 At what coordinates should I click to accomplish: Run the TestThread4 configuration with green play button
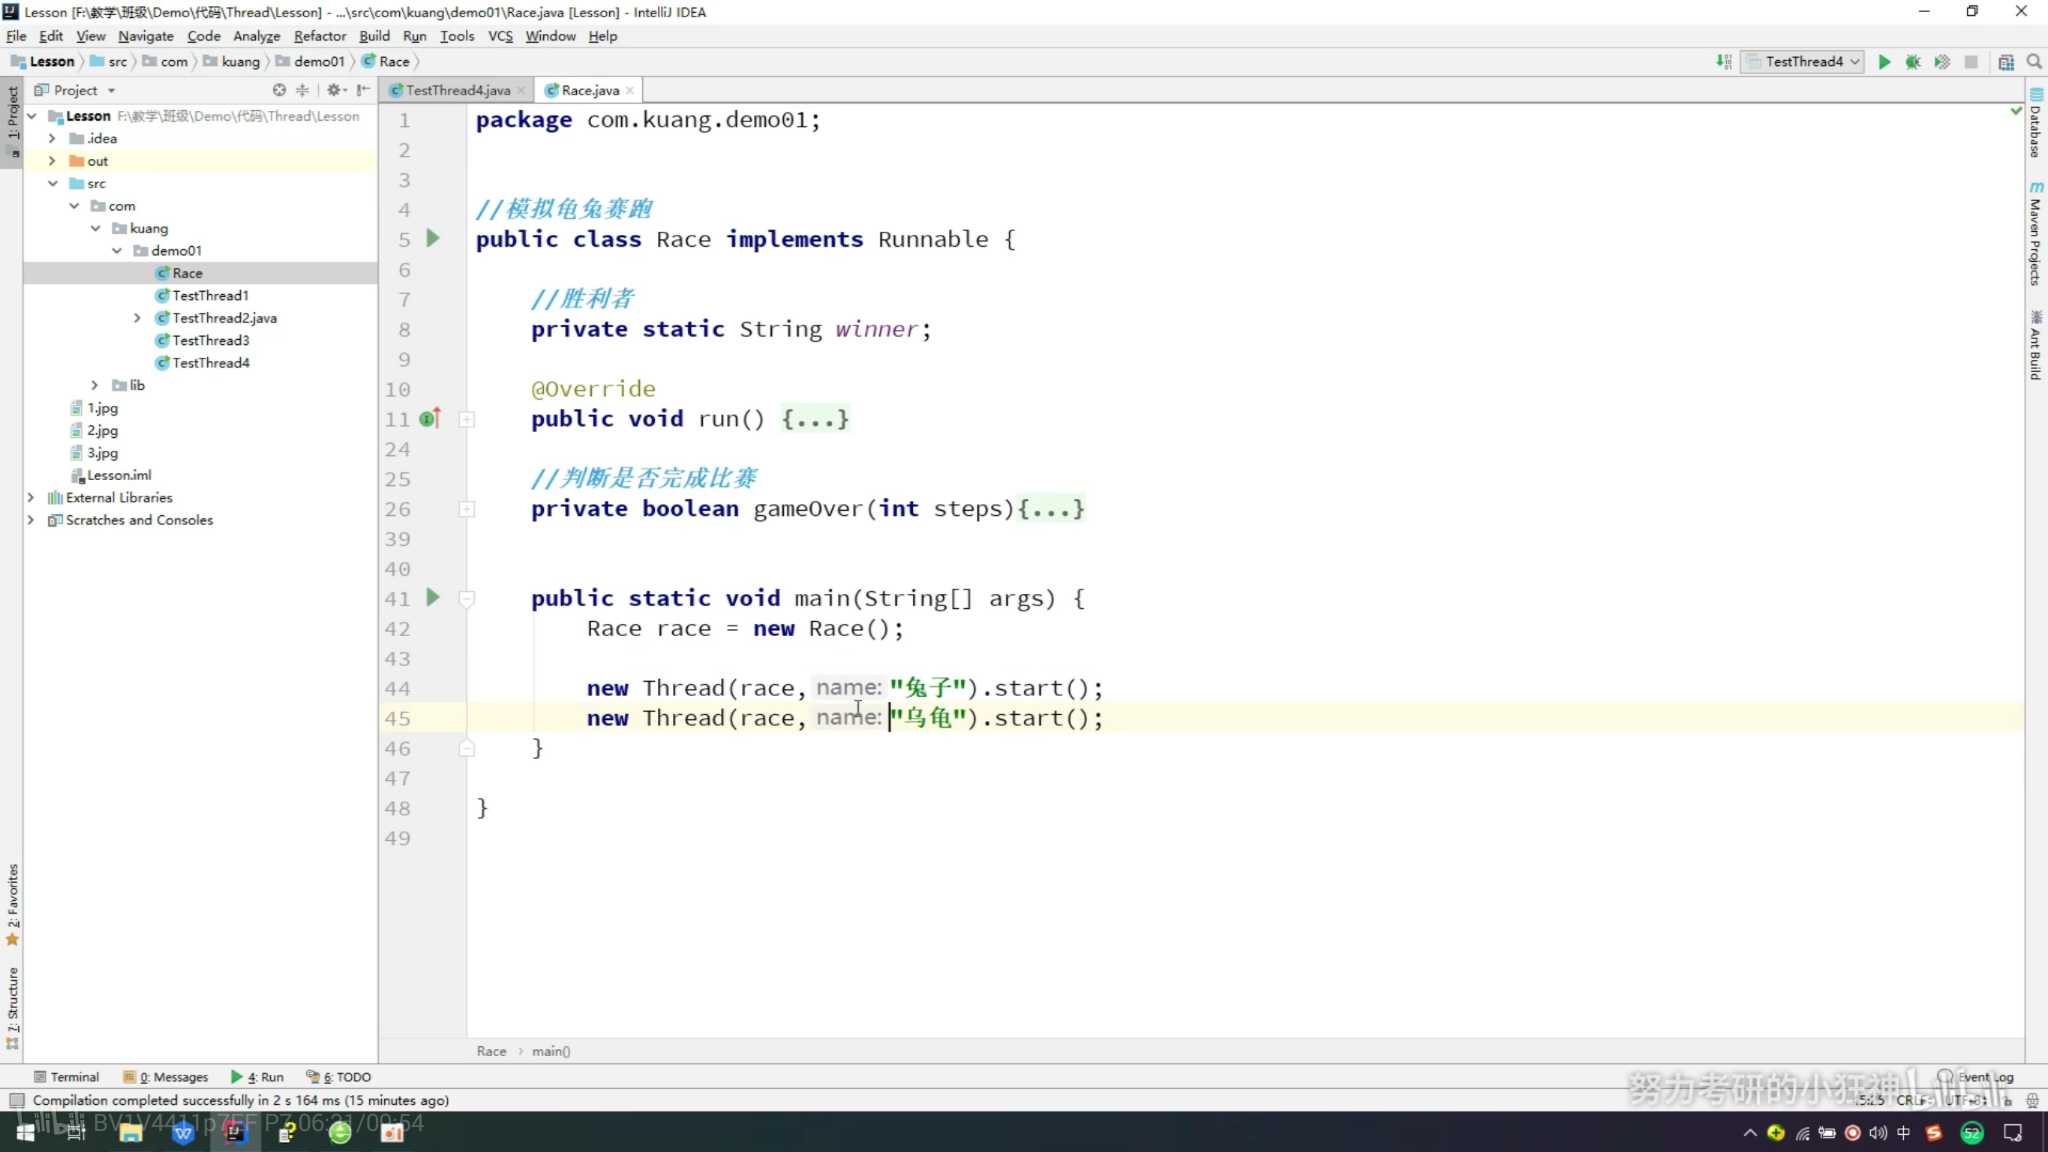(1884, 62)
